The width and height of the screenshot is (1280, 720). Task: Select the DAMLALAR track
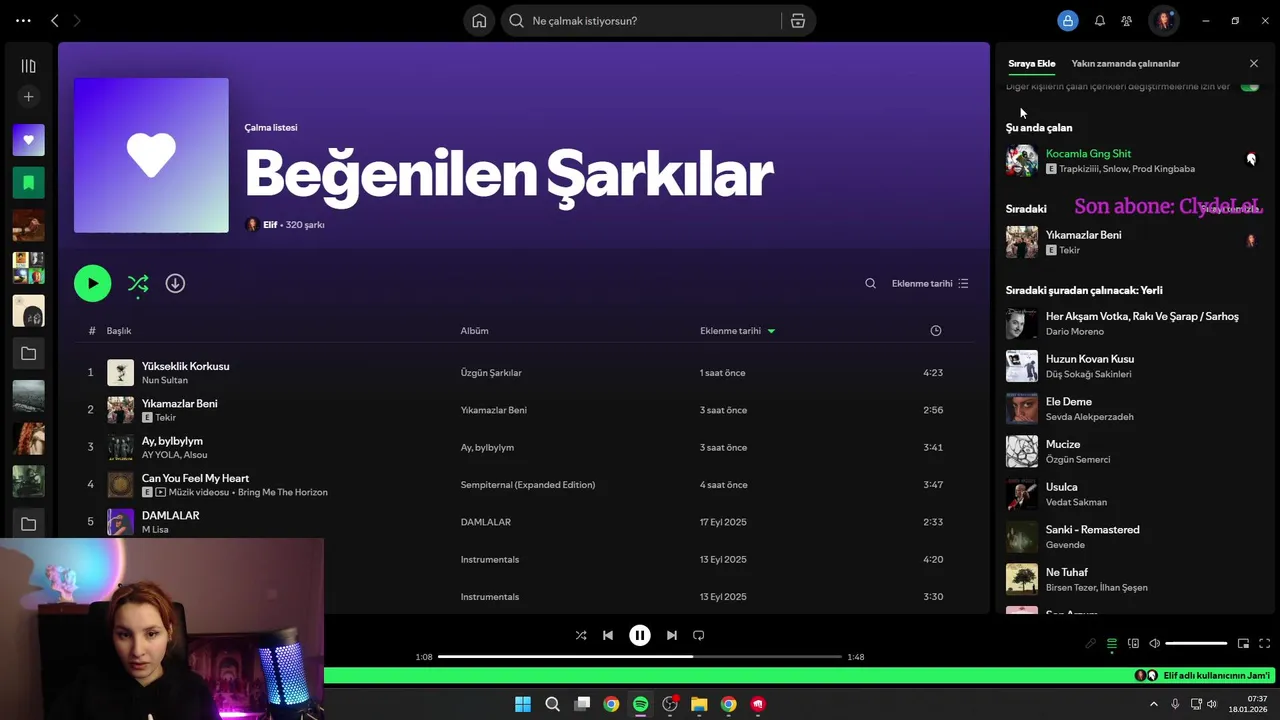(524, 522)
